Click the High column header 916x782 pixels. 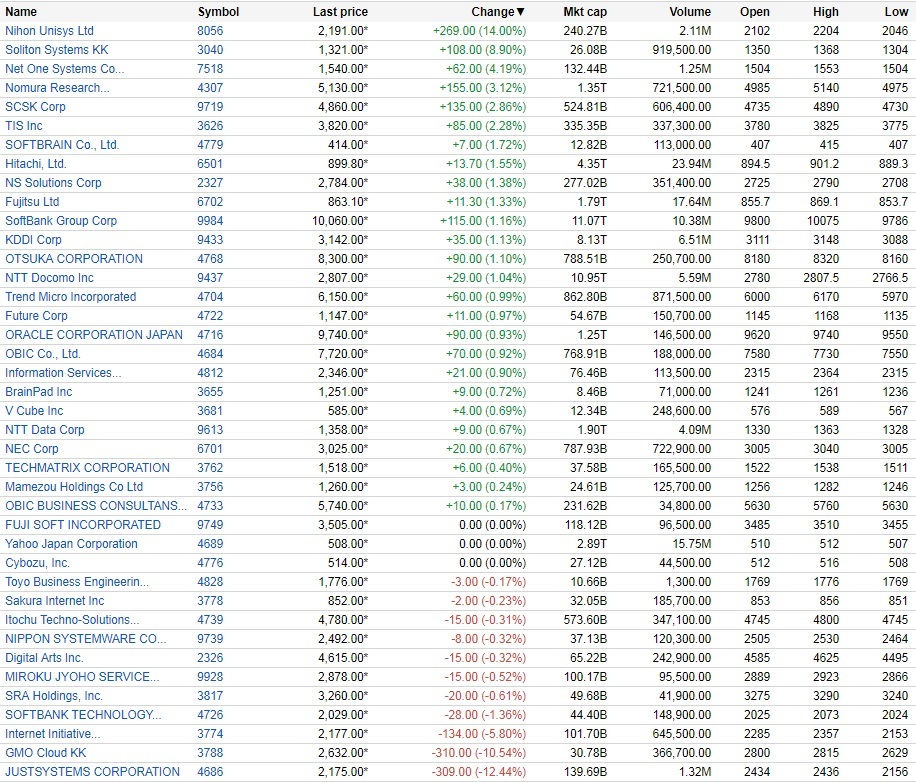825,12
